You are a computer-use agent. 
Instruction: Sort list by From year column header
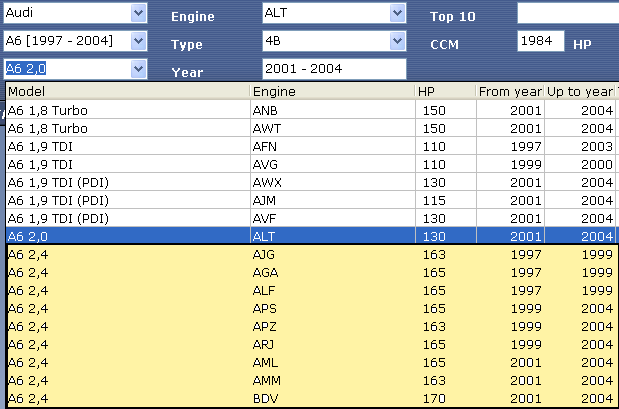pos(510,91)
